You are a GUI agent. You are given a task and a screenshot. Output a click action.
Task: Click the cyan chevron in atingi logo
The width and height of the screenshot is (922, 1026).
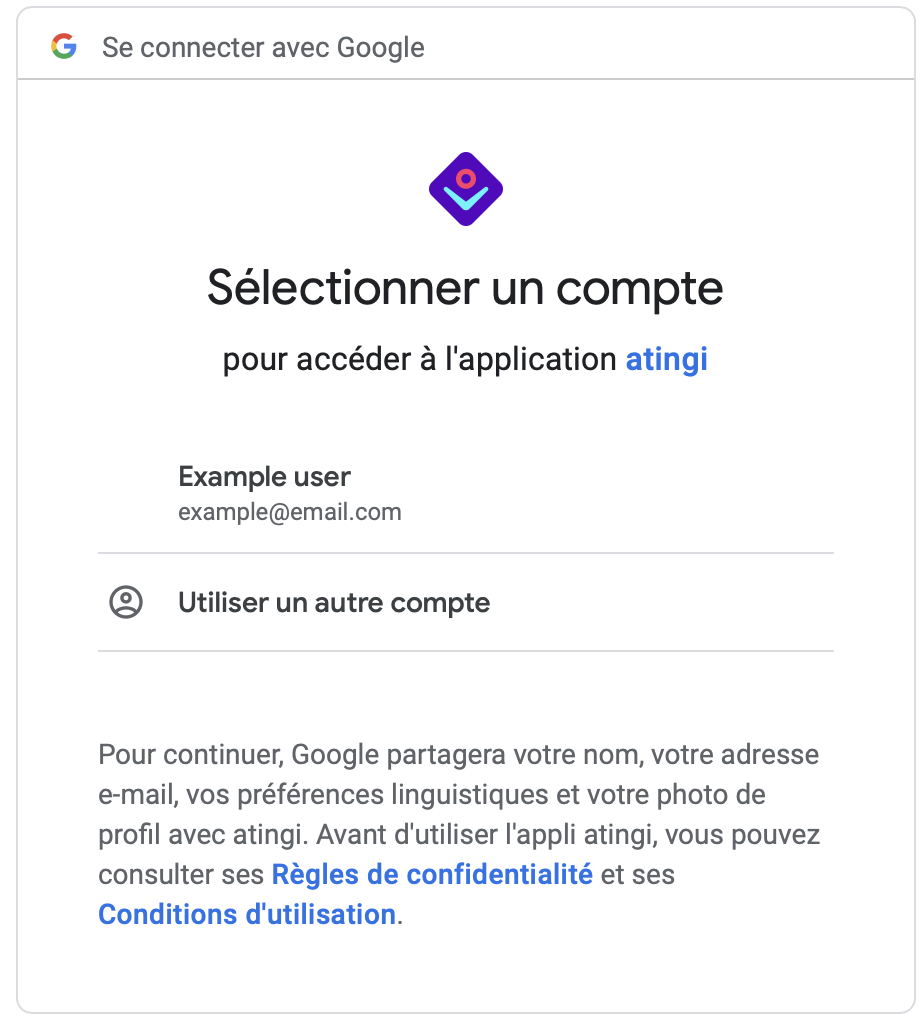(466, 198)
